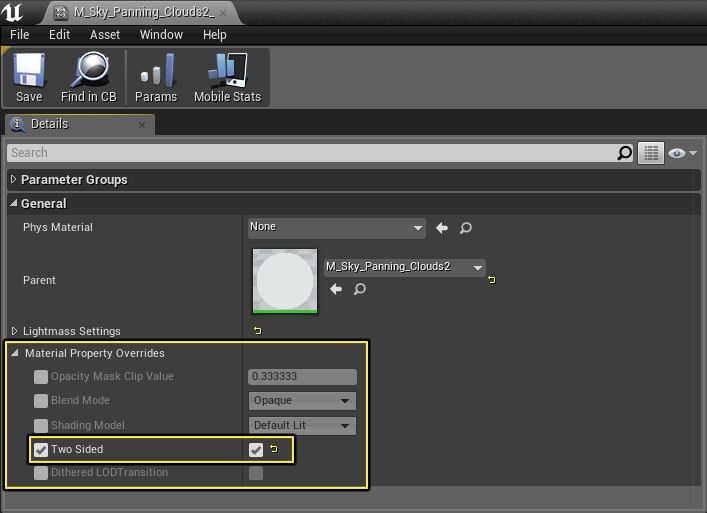
Task: Enable Opacity Mask Clip Value override
Action: pos(41,377)
